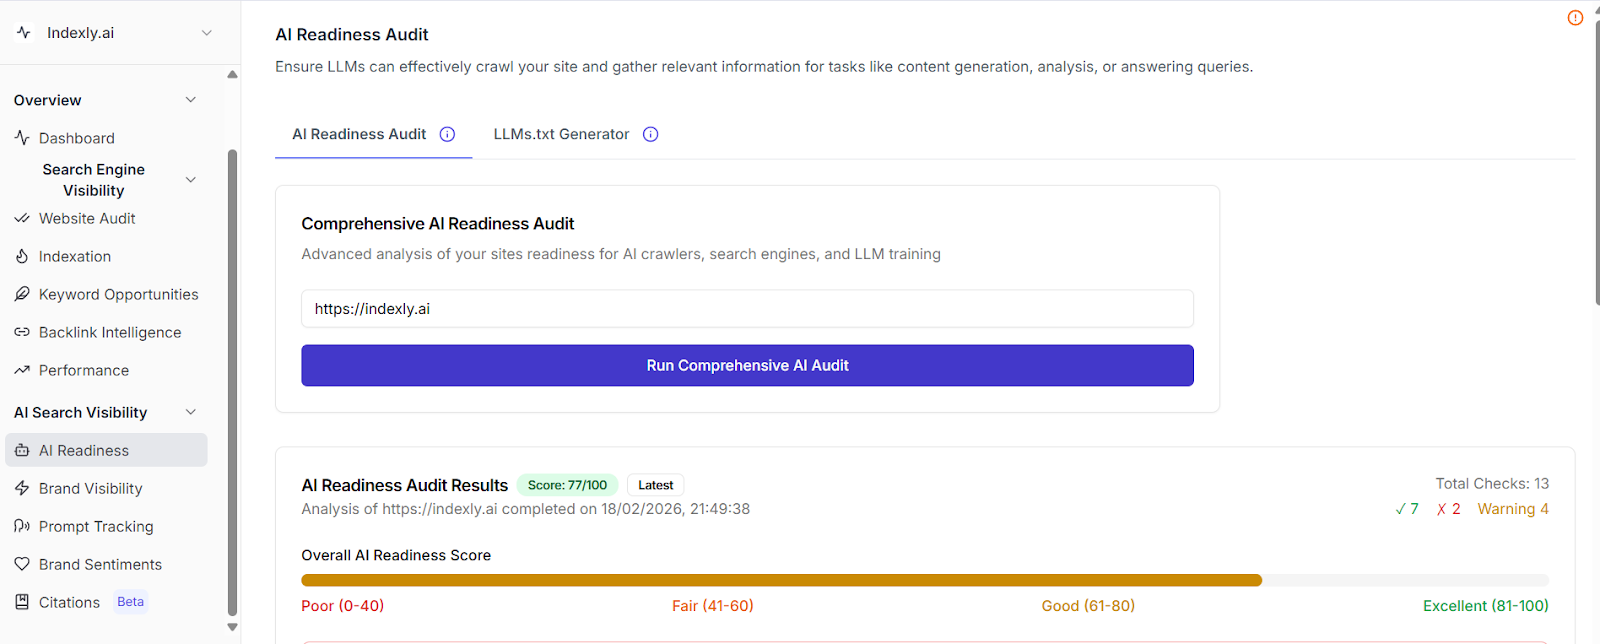Collapse the Overview section

coord(191,100)
